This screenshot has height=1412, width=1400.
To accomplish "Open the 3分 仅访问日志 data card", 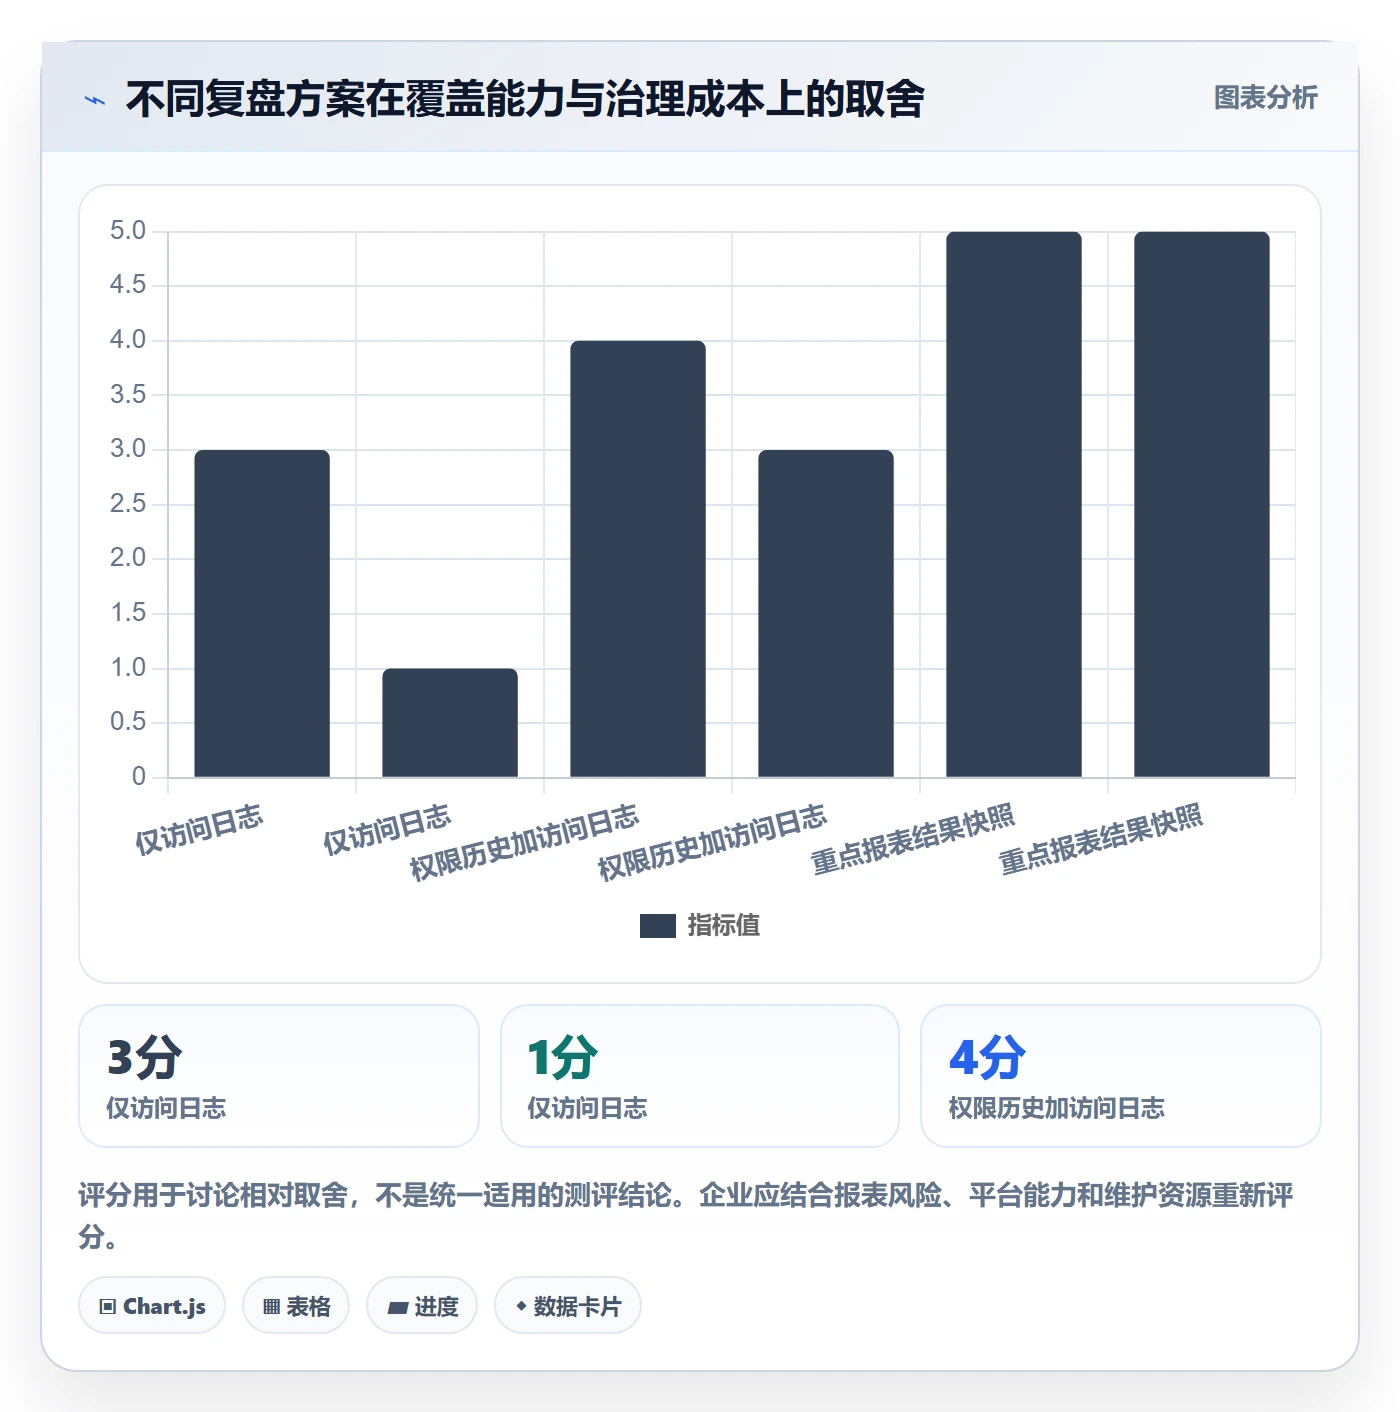I will pos(279,1076).
